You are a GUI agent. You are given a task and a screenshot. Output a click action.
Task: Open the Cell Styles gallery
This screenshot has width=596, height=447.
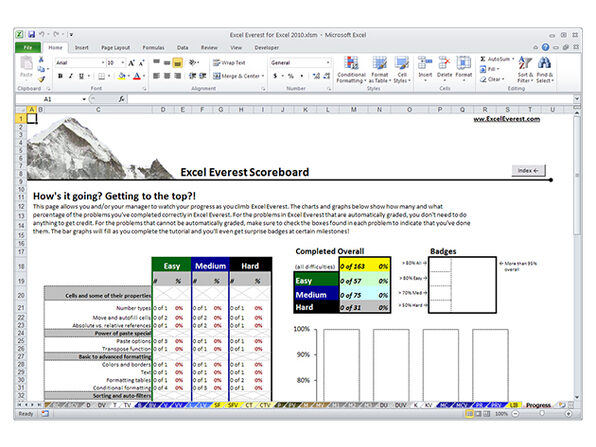pos(402,70)
